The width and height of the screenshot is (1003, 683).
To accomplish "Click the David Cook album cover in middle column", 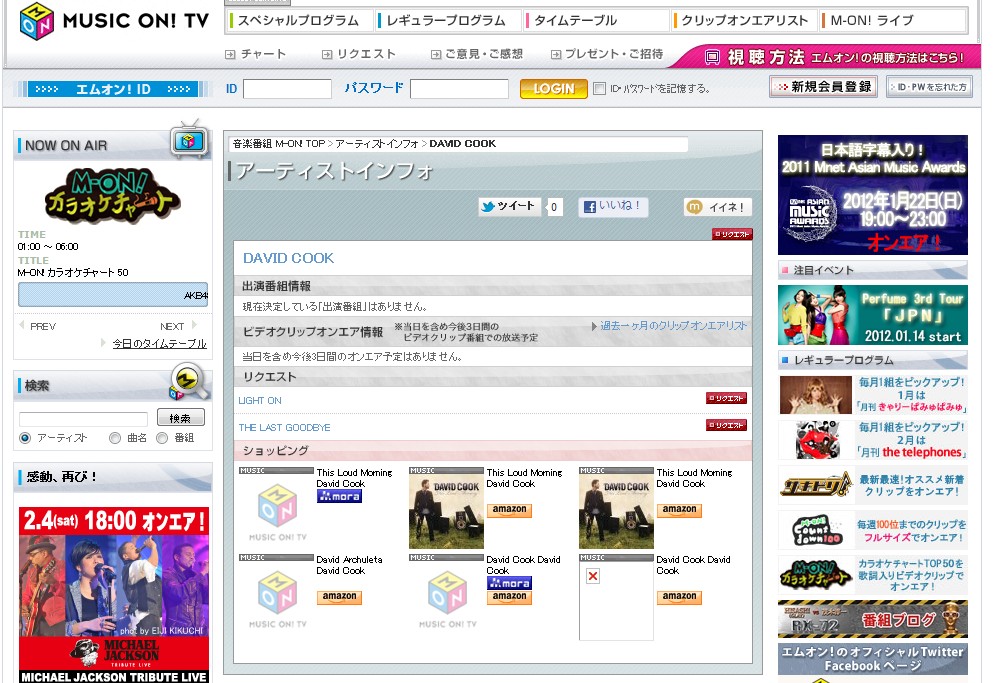I will point(446,512).
